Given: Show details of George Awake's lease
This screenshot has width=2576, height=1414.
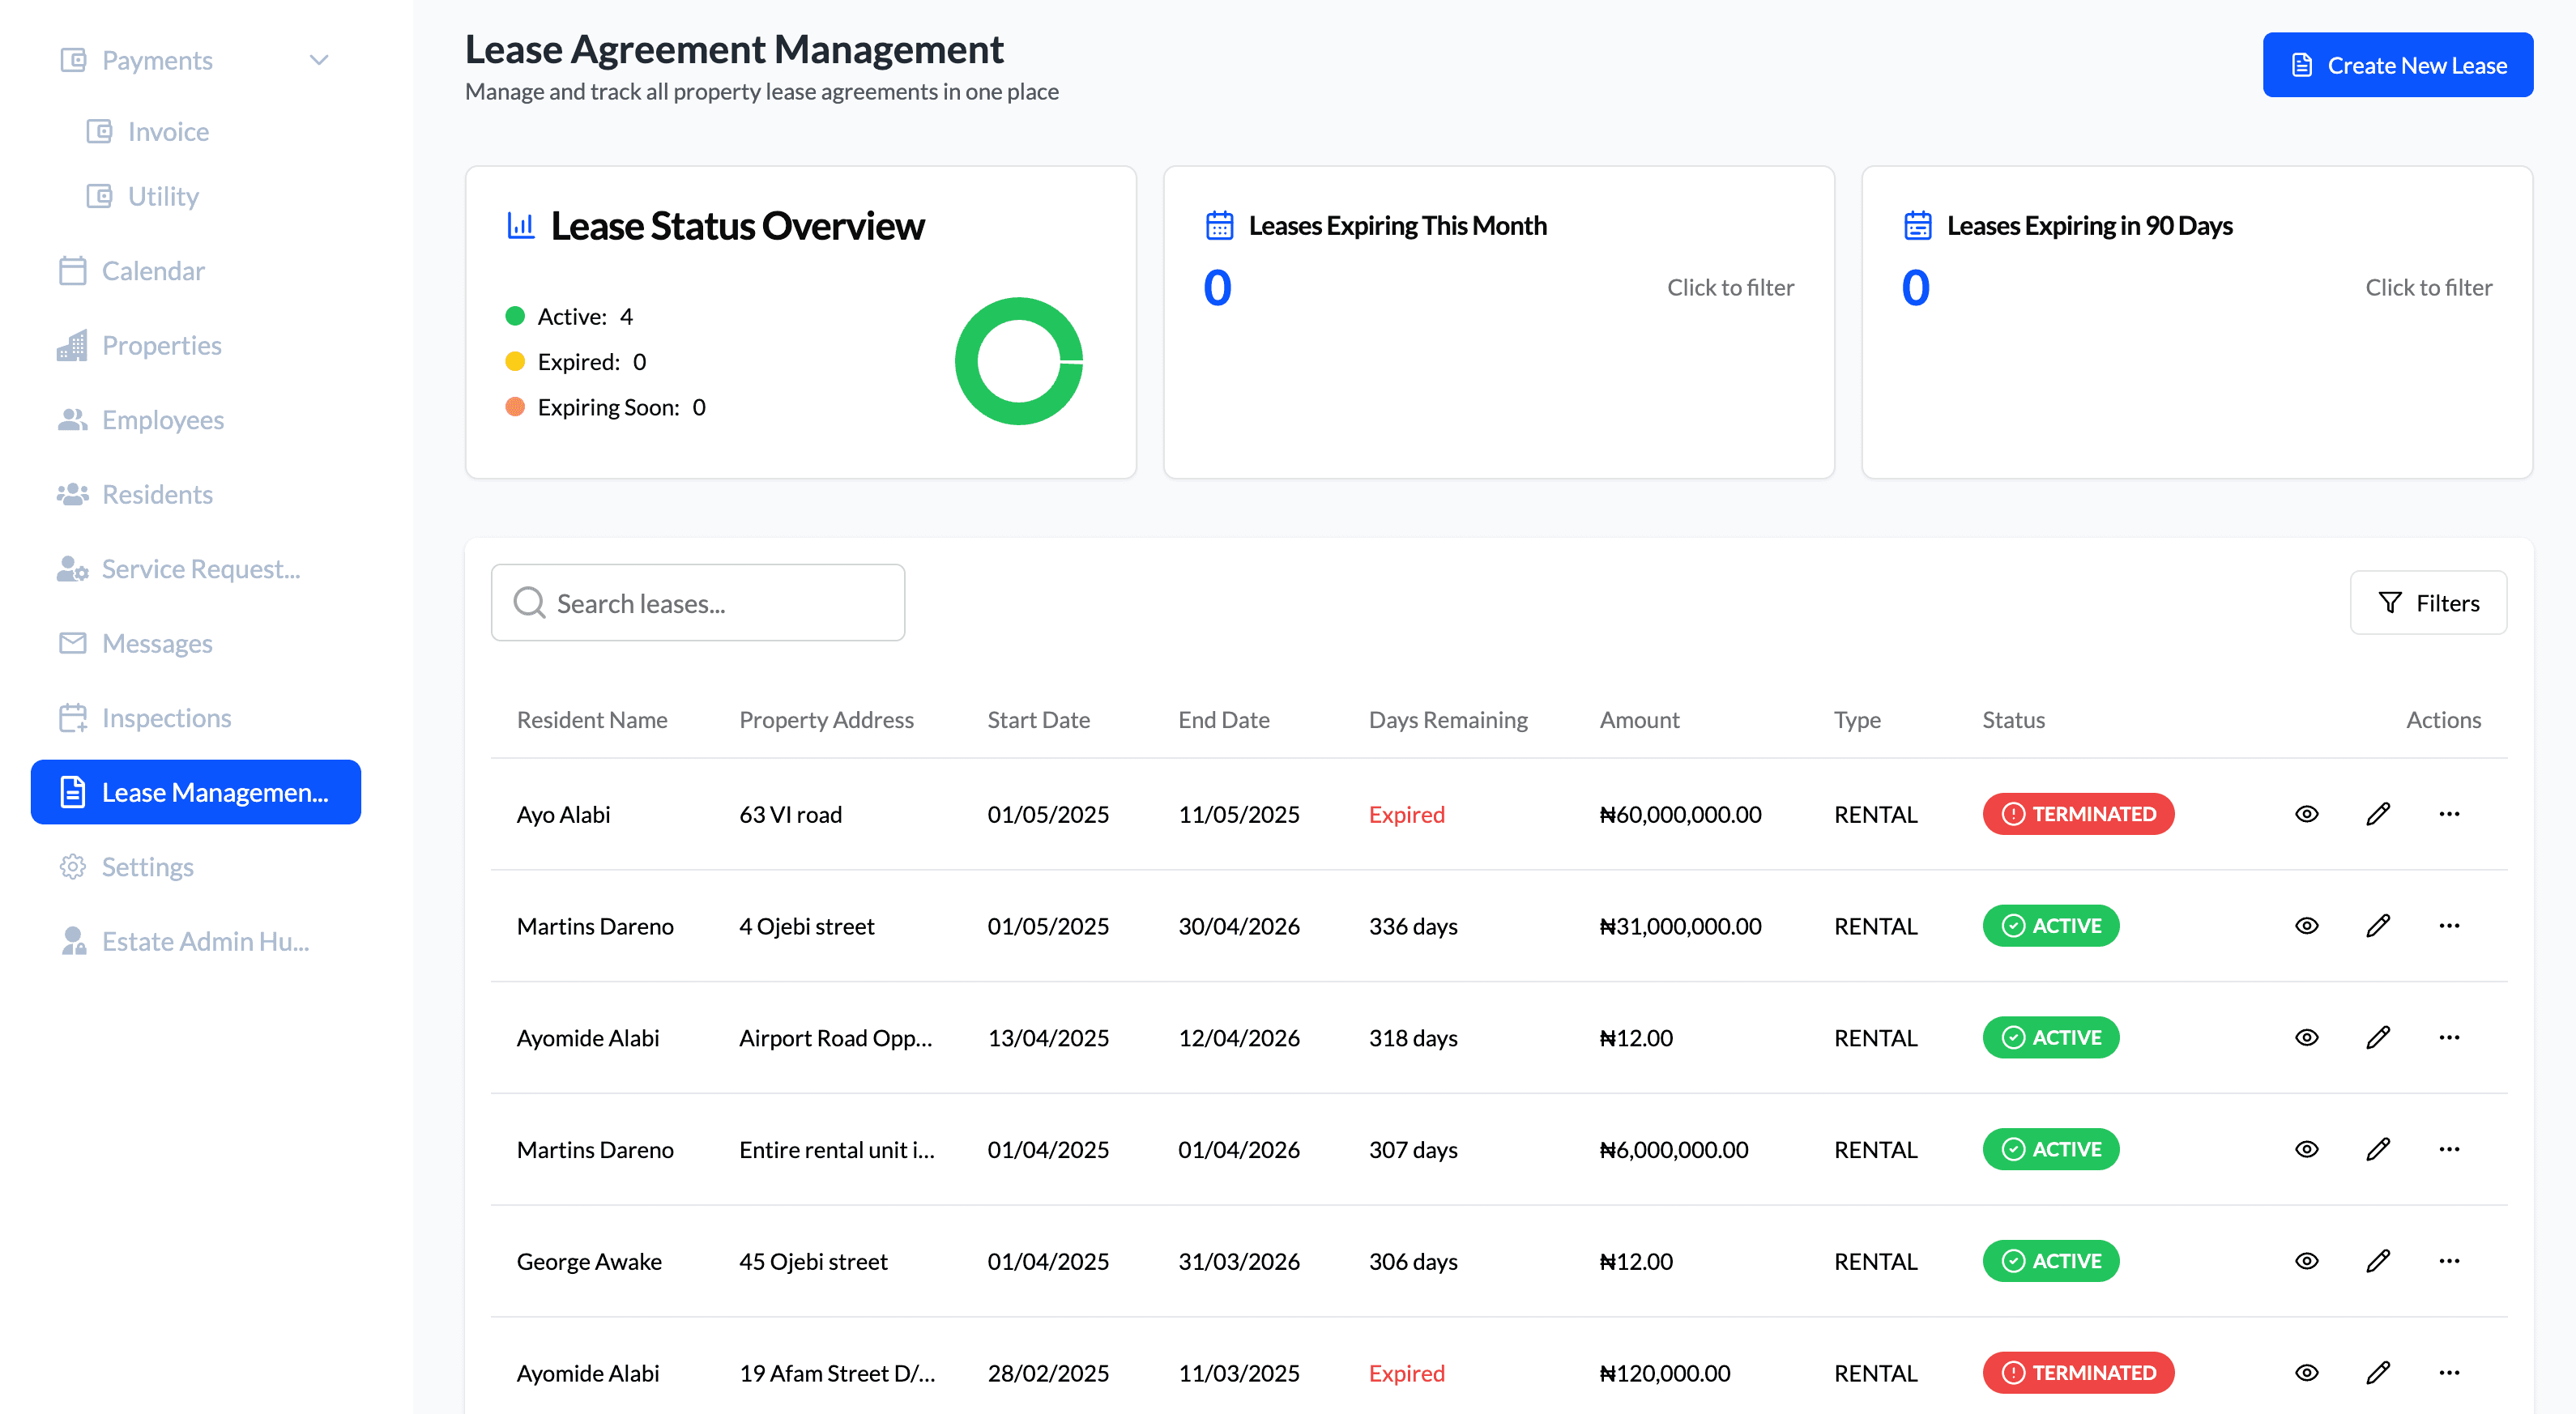Looking at the screenshot, I should pyautogui.click(x=2306, y=1260).
